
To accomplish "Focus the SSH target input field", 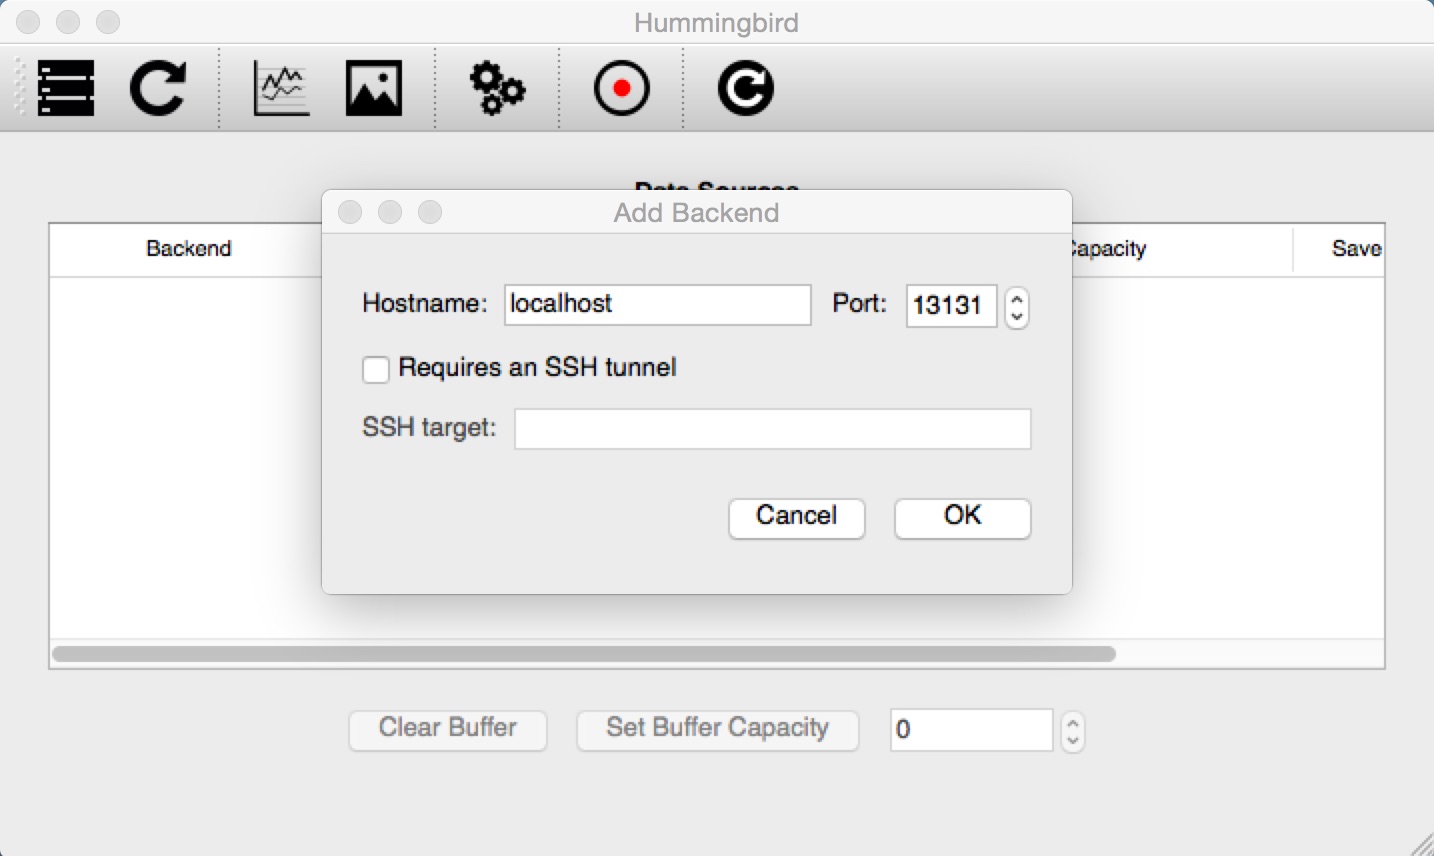I will coord(772,428).
